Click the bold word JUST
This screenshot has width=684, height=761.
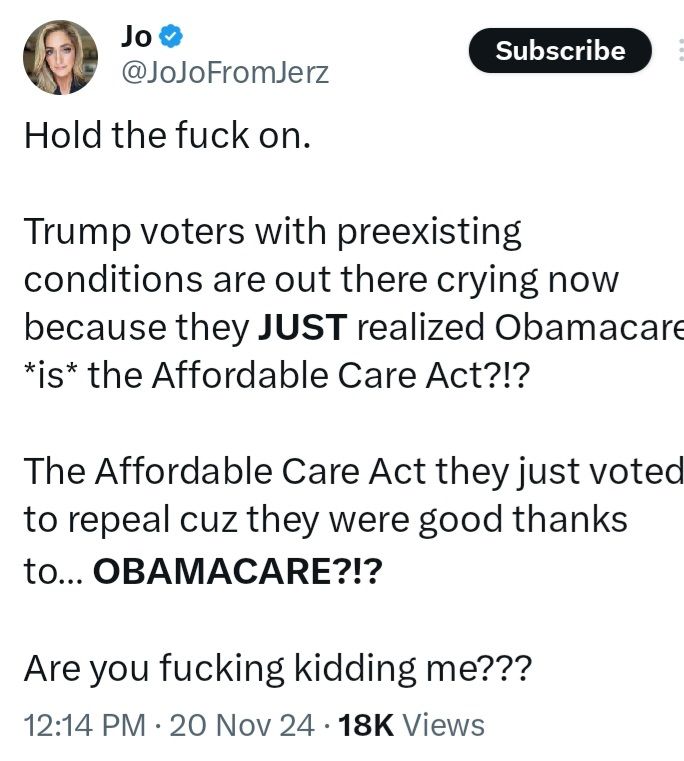coord(302,327)
